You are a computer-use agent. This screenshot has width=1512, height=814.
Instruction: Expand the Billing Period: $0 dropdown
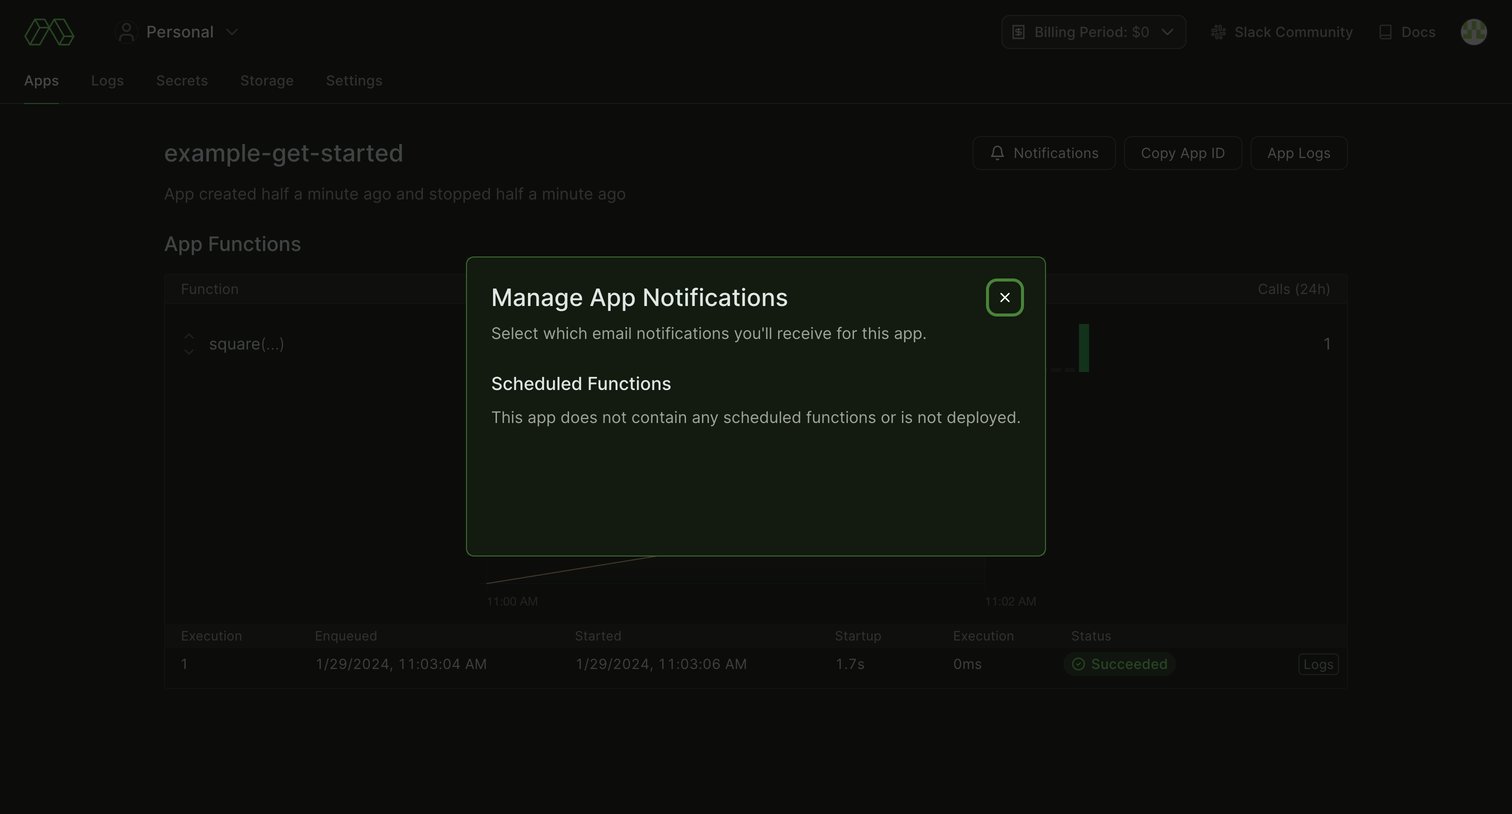point(1094,32)
